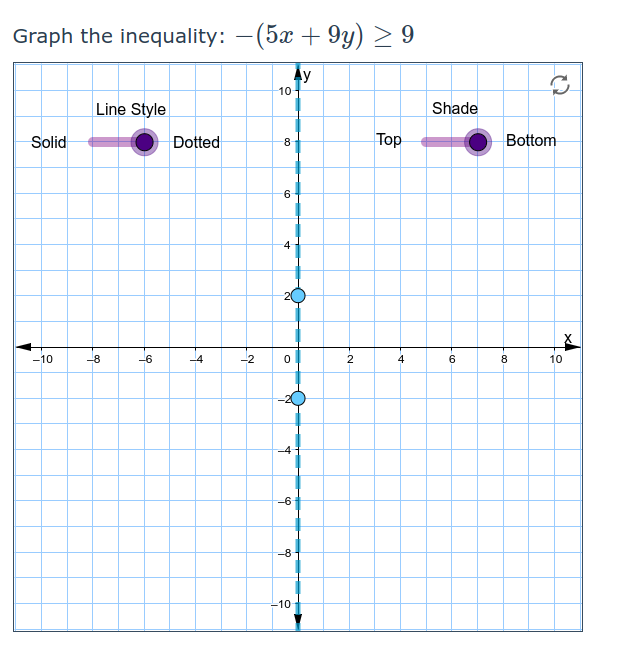Choose the Bottom shade option

[531, 140]
